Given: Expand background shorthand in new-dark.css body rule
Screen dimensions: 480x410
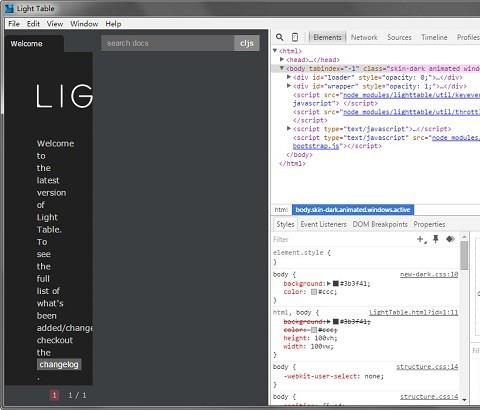Looking at the screenshot, I should click(329, 283).
